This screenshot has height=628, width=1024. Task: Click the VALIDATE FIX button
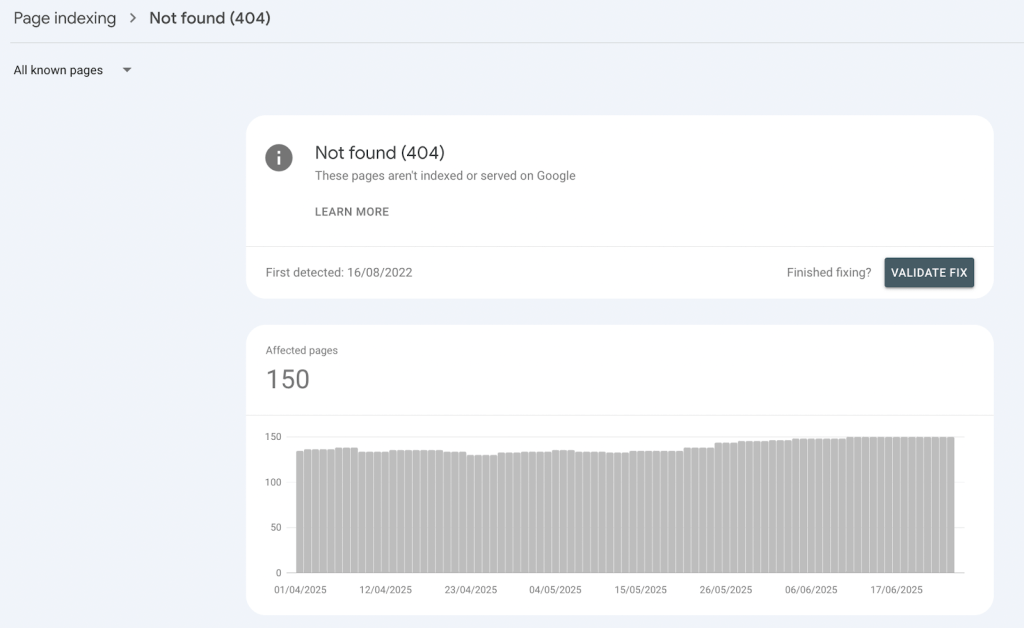pyautogui.click(x=929, y=272)
